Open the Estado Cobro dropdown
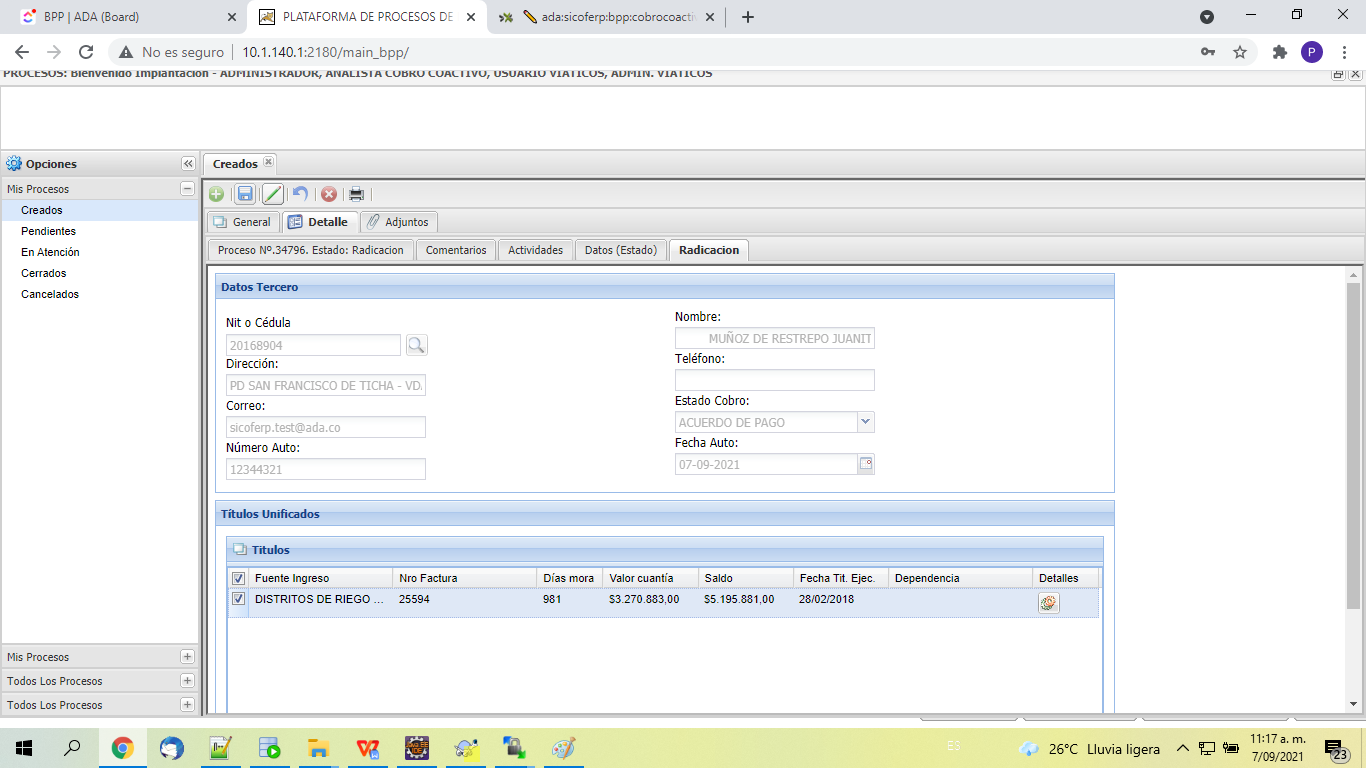This screenshot has width=1366, height=768. 866,422
